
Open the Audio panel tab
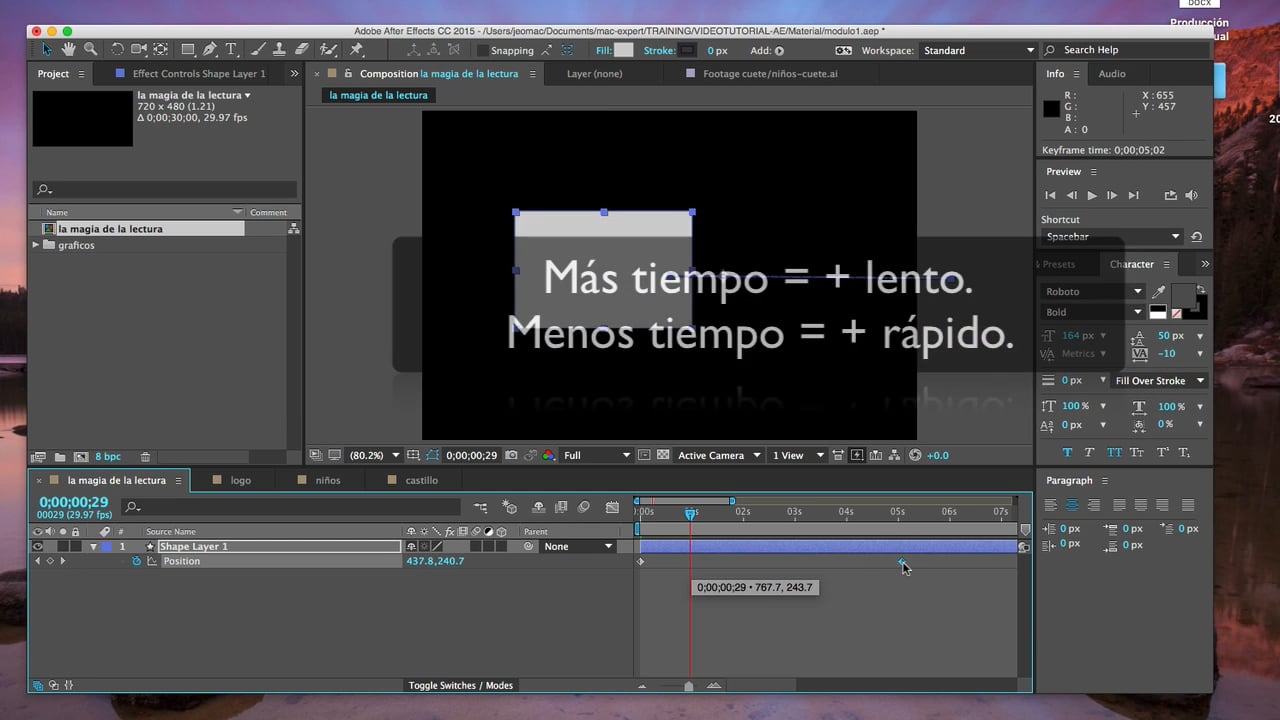pos(1111,74)
